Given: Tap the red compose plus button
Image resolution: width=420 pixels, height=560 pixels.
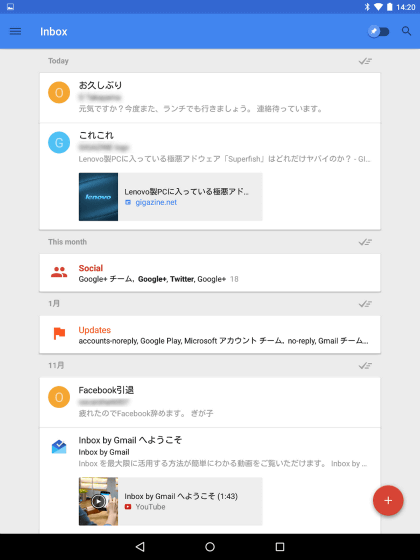Looking at the screenshot, I should (388, 500).
